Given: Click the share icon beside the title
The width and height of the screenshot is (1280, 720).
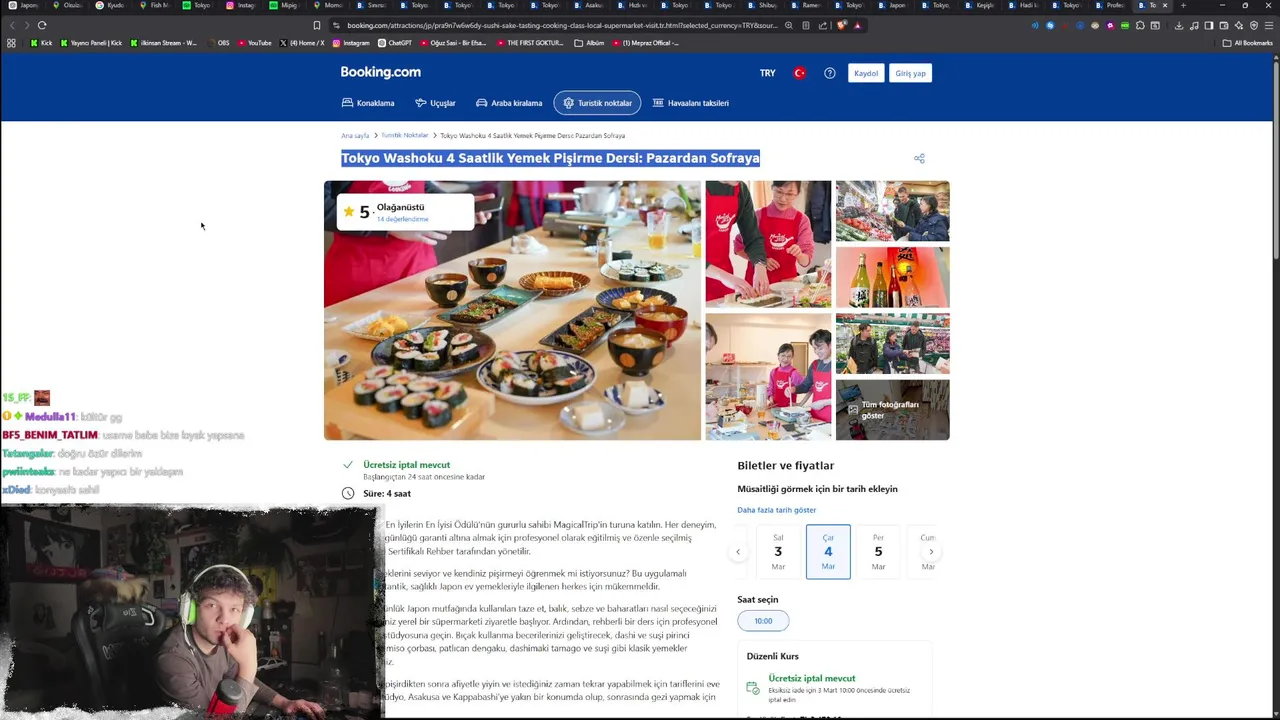Looking at the screenshot, I should tap(919, 158).
